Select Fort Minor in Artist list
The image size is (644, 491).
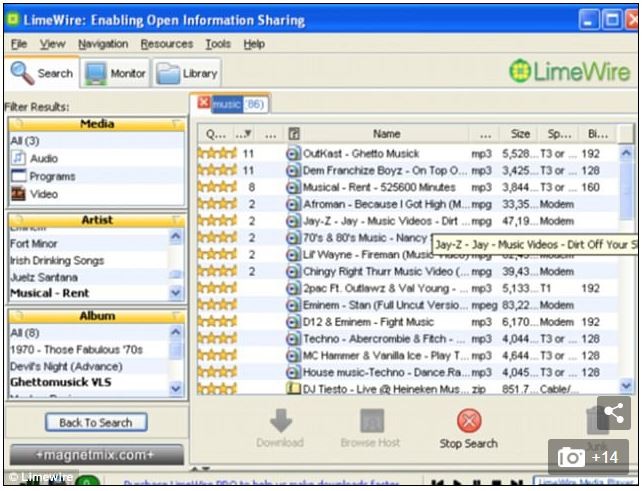(x=34, y=244)
